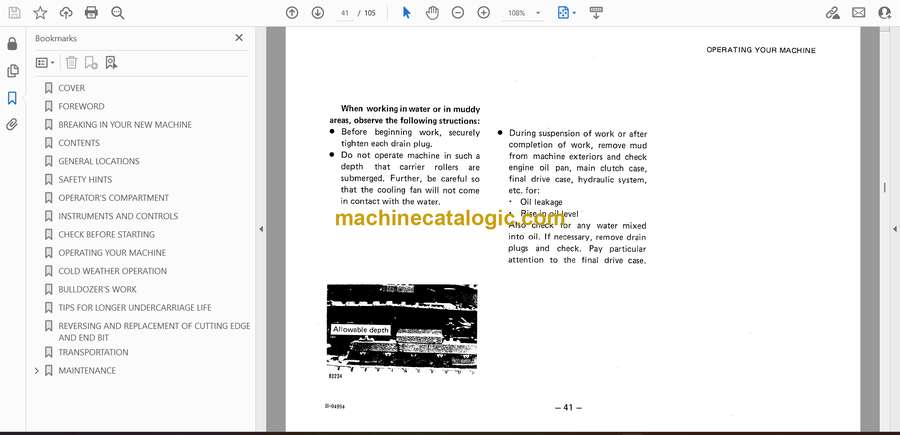The image size is (900, 435).
Task: Open the COVER bookmark
Action: [71, 88]
